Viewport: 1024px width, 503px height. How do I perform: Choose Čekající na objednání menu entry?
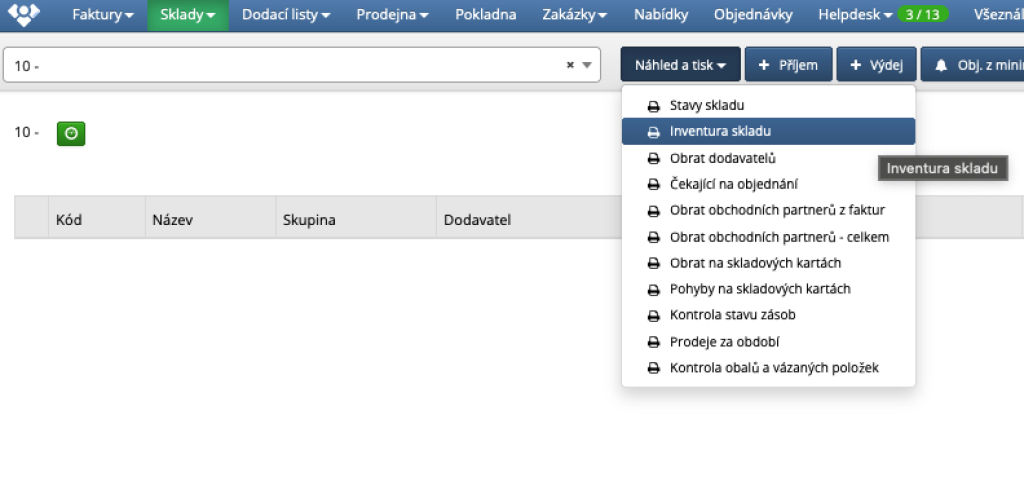pos(733,184)
